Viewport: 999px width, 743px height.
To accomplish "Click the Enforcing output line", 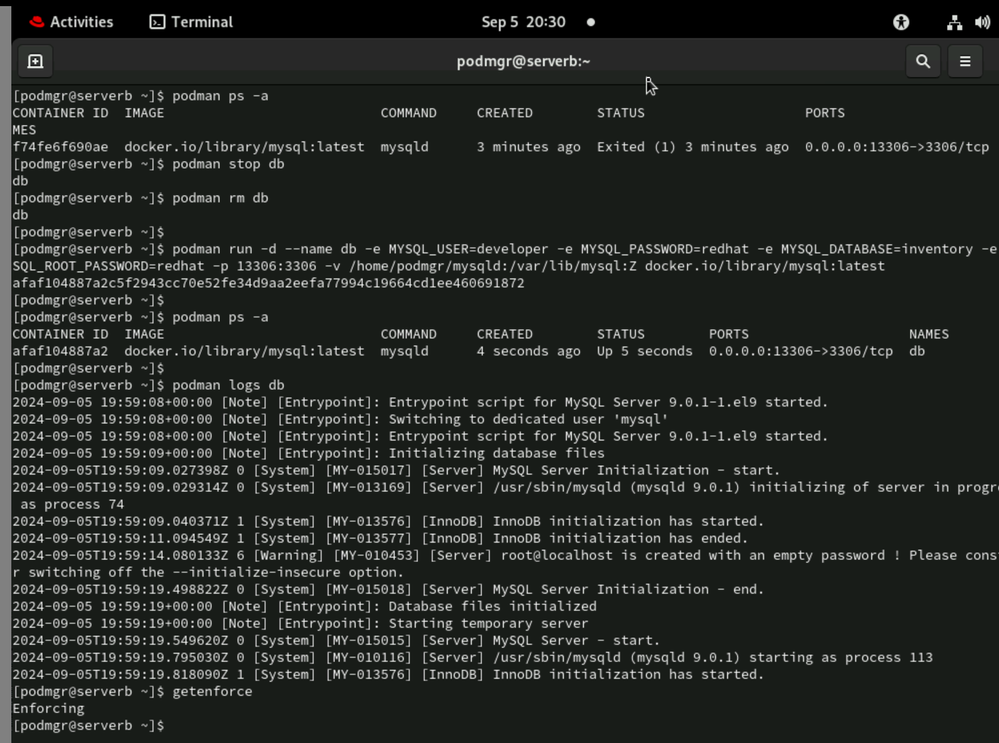I will click(x=48, y=708).
